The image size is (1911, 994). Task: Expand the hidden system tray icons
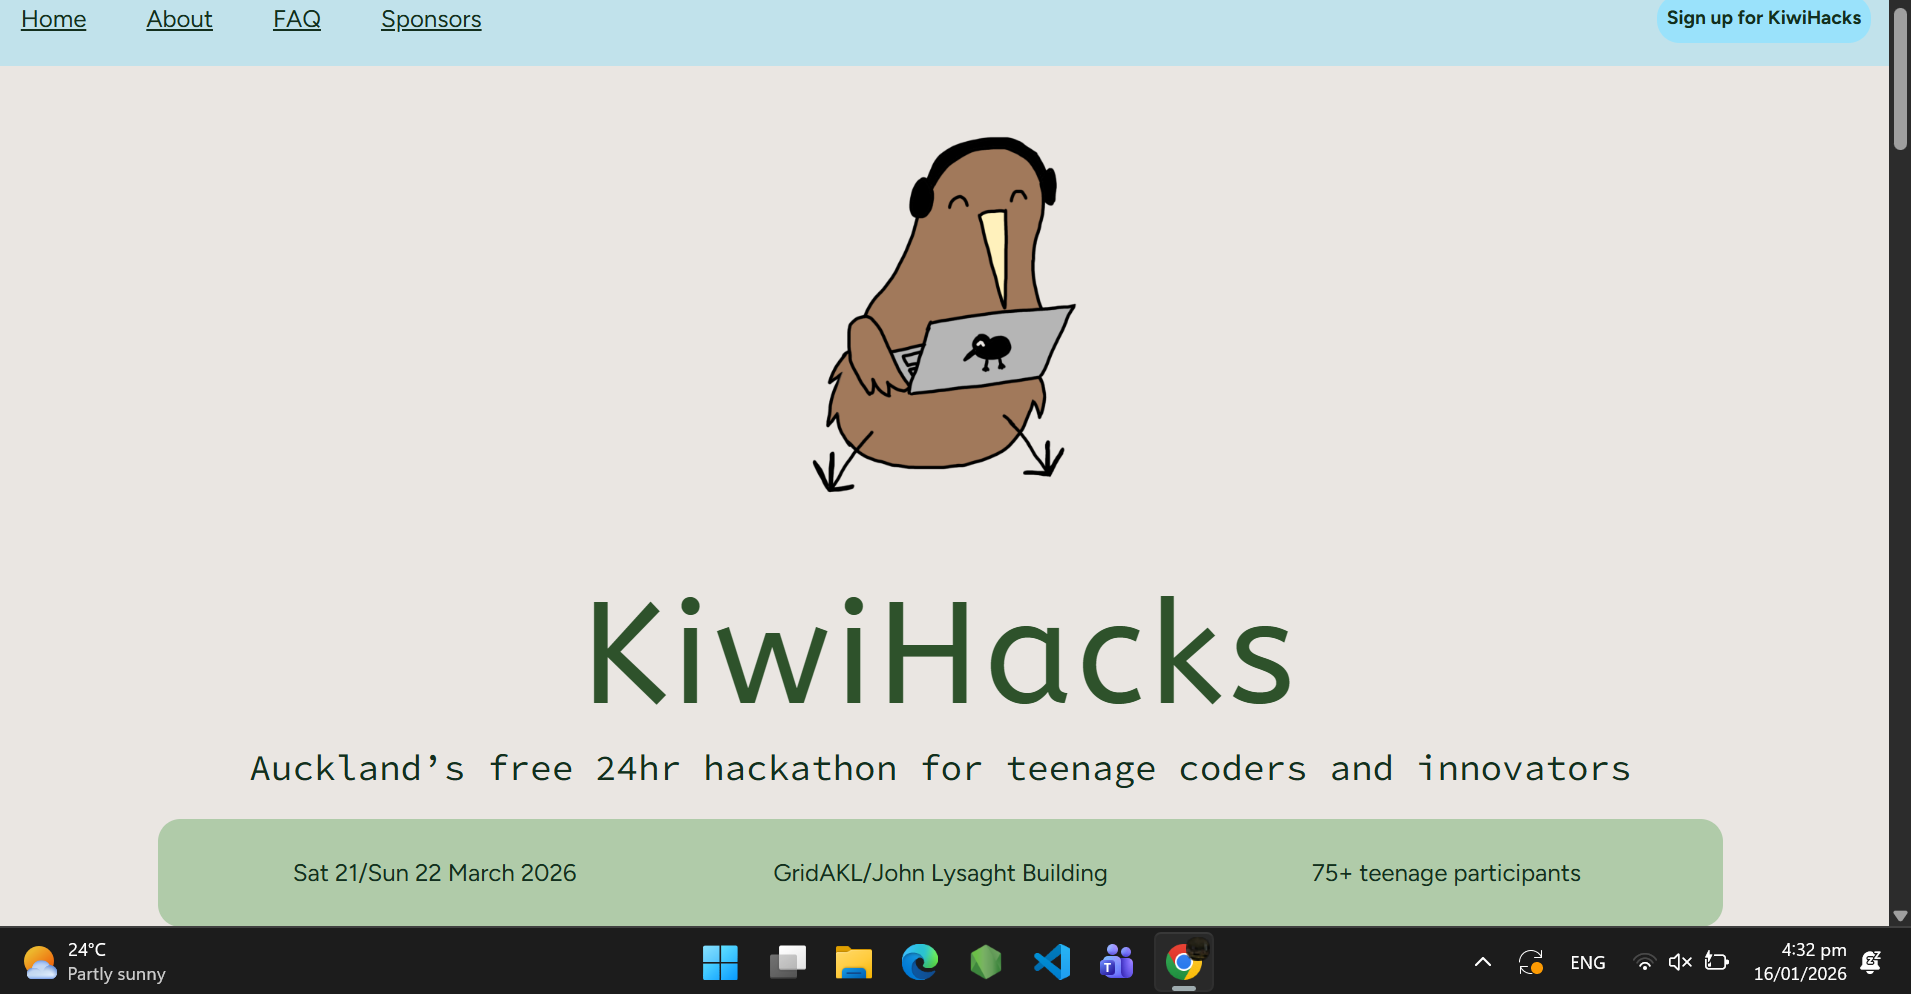(1483, 962)
